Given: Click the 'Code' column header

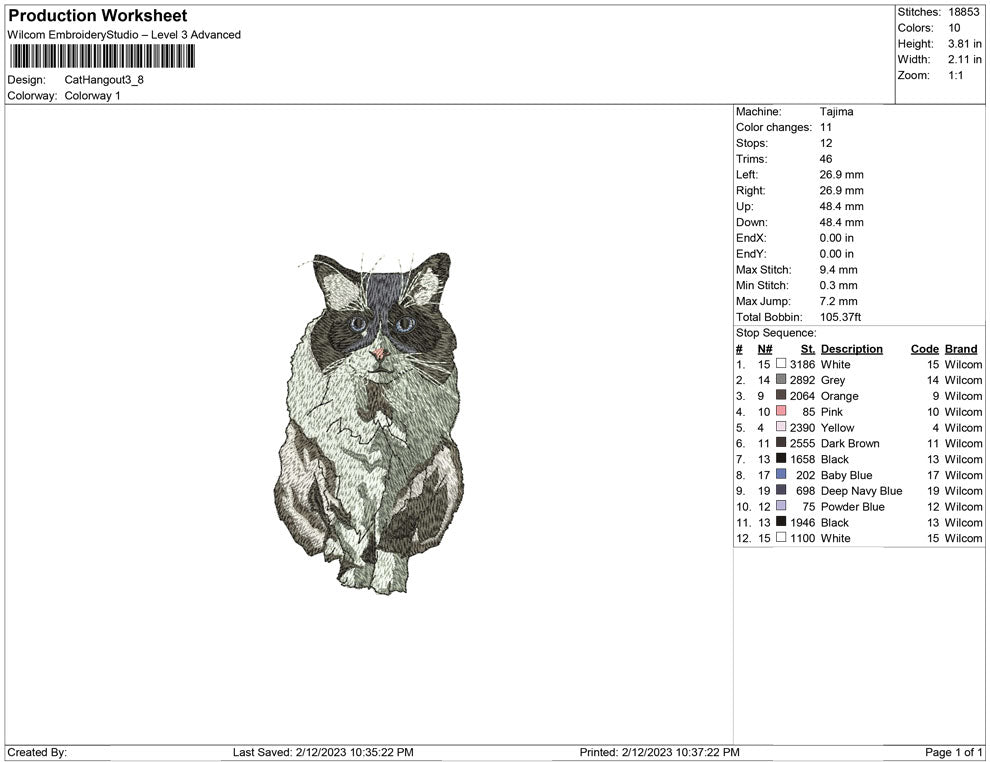Looking at the screenshot, I should pyautogui.click(x=925, y=349).
